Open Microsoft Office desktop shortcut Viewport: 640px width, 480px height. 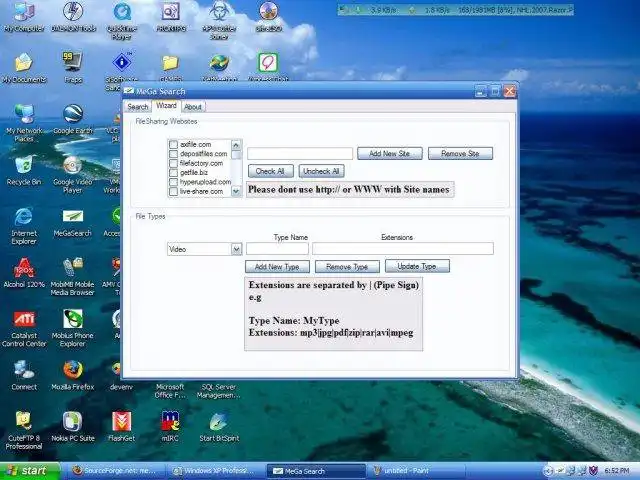coord(170,391)
